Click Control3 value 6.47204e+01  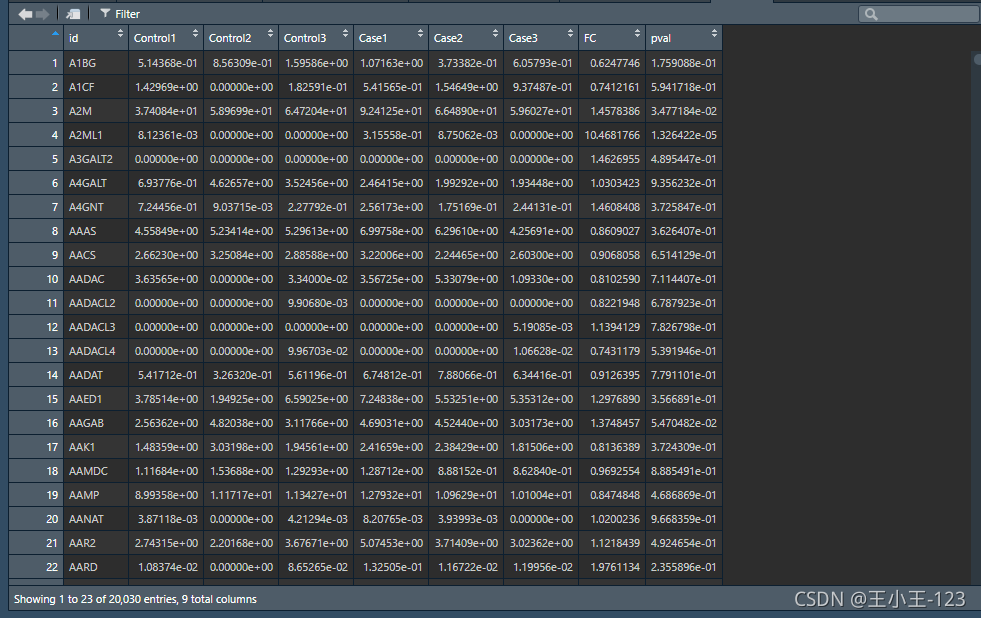[317, 111]
